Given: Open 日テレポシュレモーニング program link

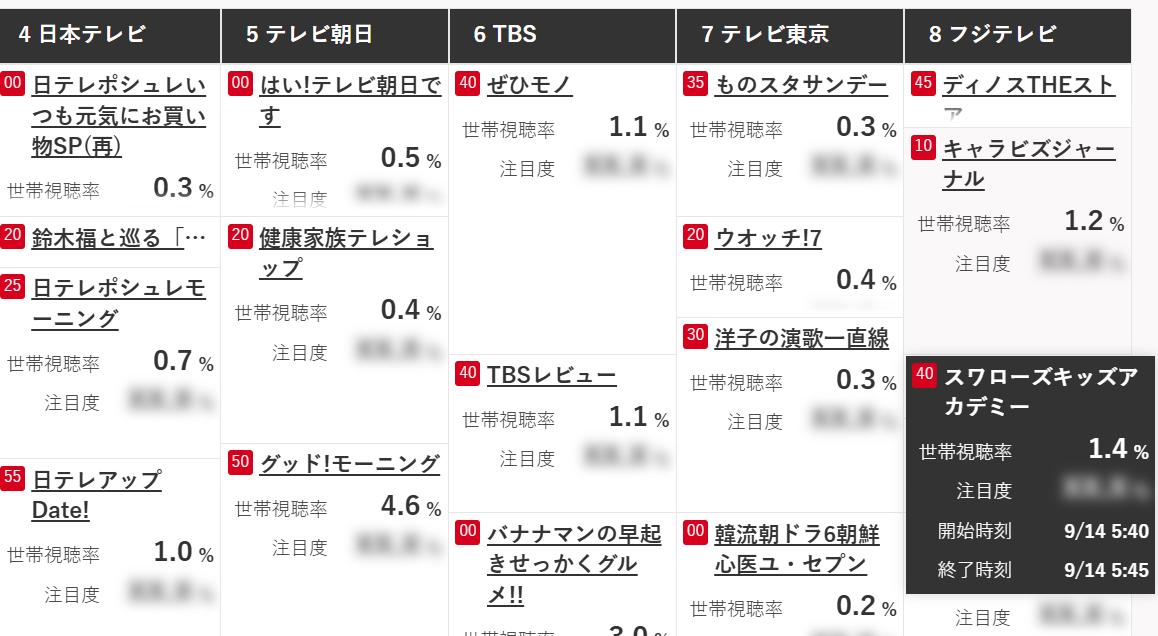Looking at the screenshot, I should [x=118, y=303].
